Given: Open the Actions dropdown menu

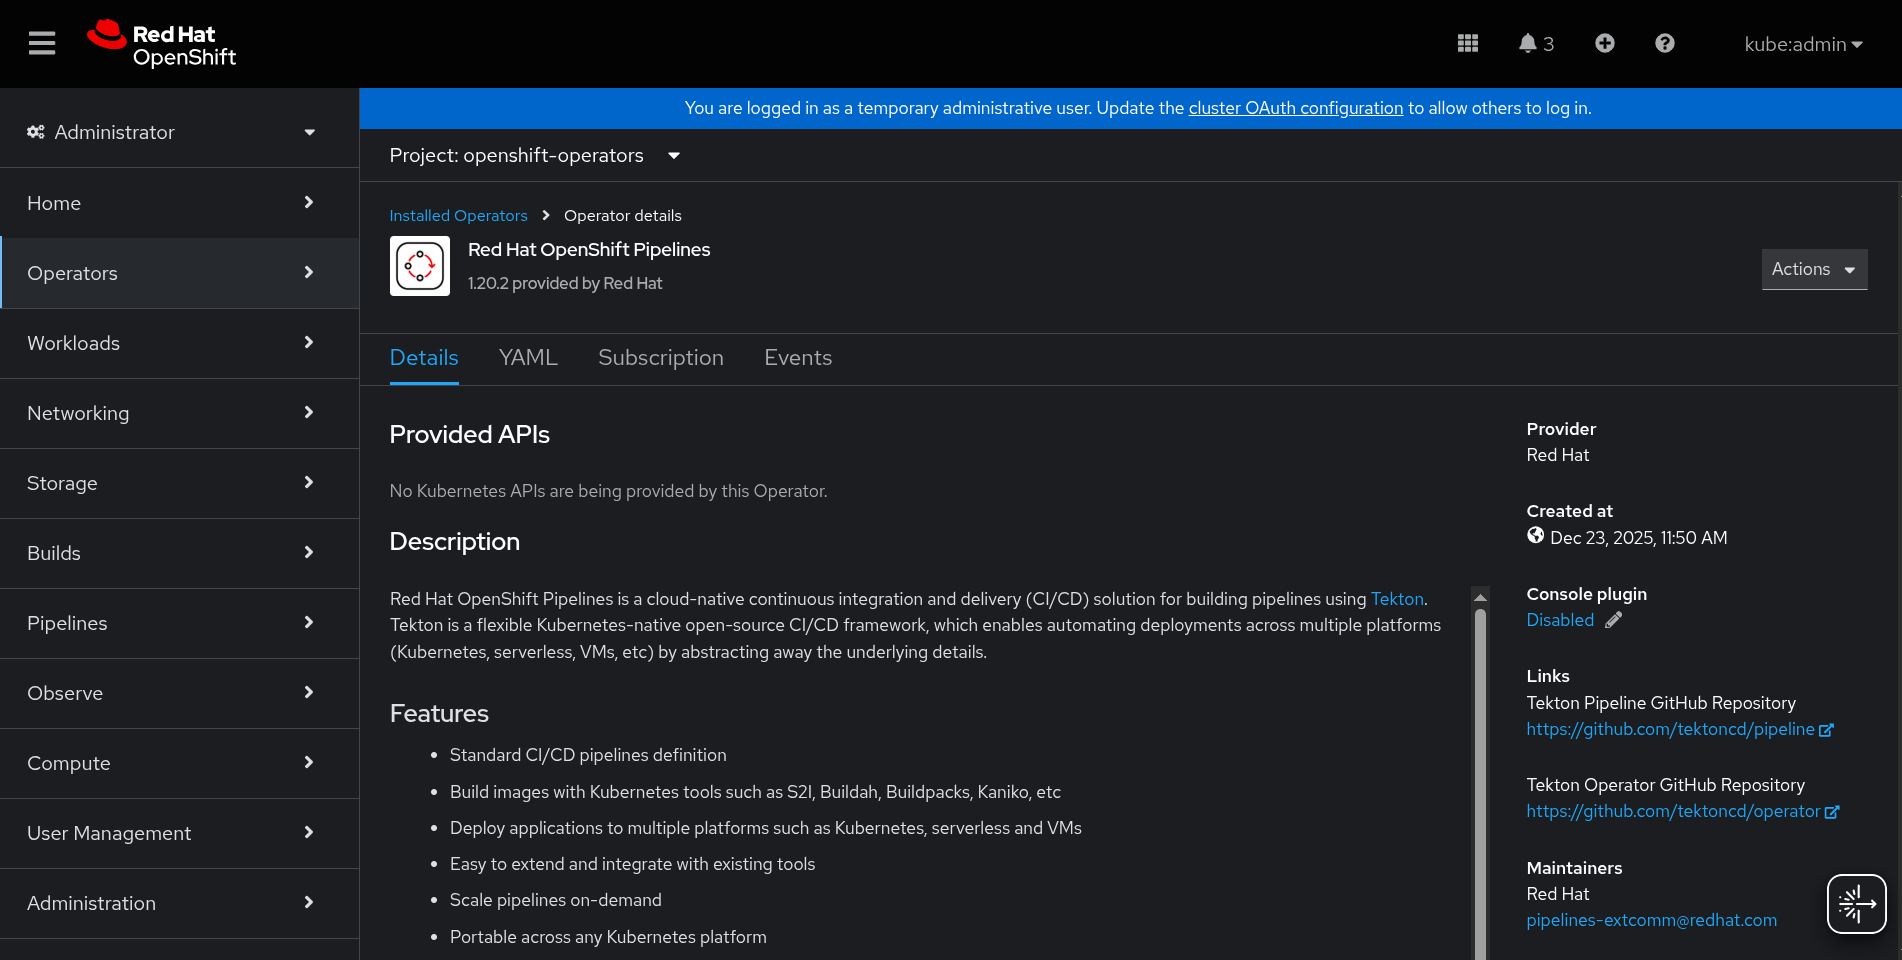Looking at the screenshot, I should (1815, 269).
